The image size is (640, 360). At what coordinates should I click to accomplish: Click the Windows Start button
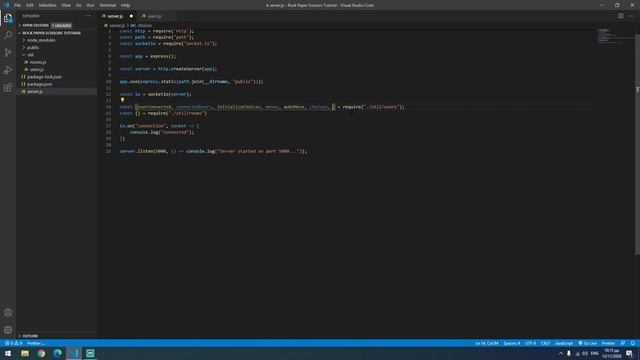click(8, 353)
